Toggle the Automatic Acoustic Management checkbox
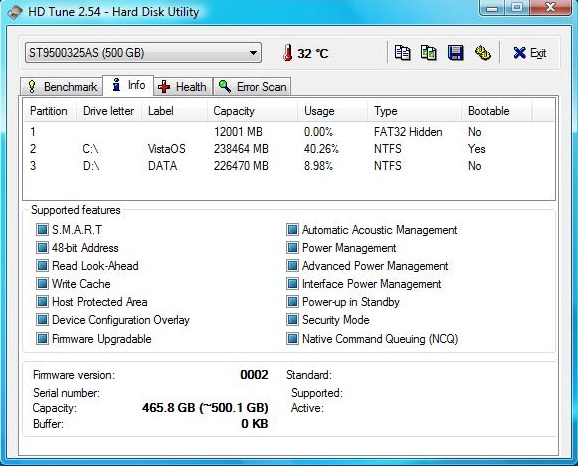The width and height of the screenshot is (578, 466). pos(292,229)
